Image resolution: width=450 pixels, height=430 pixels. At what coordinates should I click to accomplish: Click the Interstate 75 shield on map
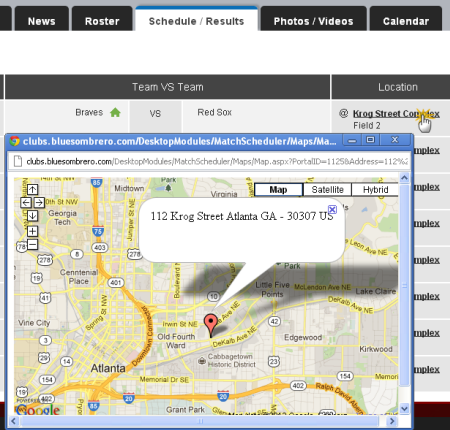click(x=98, y=231)
